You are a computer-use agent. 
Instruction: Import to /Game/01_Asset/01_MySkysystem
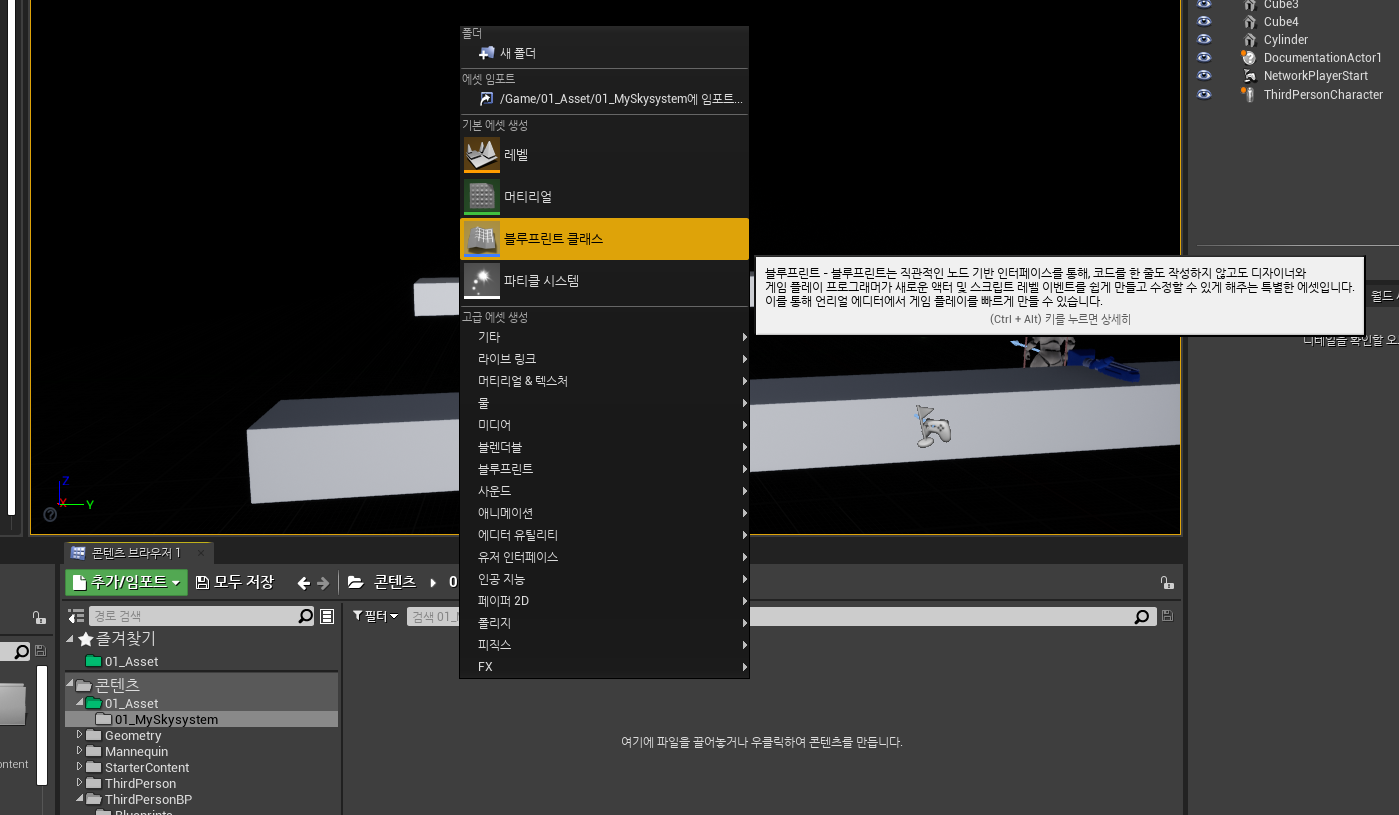point(604,99)
